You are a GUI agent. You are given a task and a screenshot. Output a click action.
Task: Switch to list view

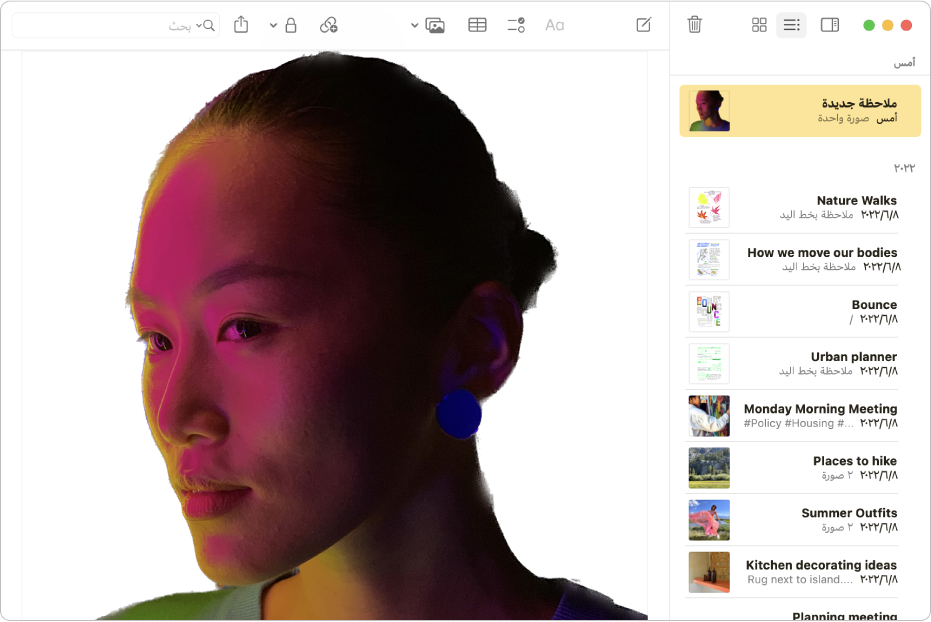[791, 25]
